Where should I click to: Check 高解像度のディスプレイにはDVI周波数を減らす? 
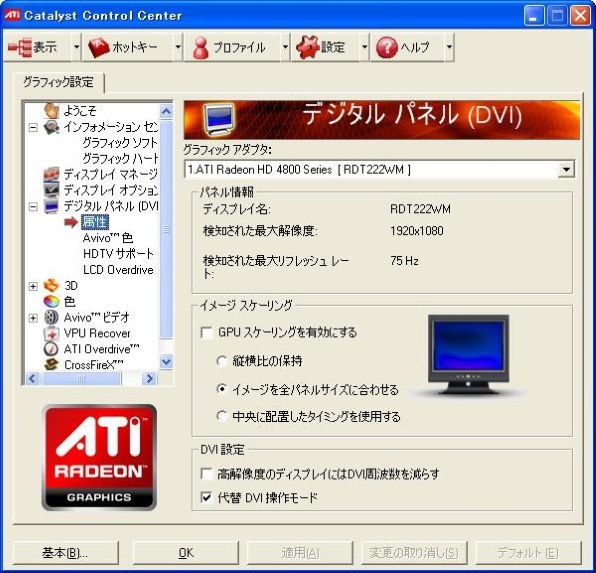click(206, 474)
